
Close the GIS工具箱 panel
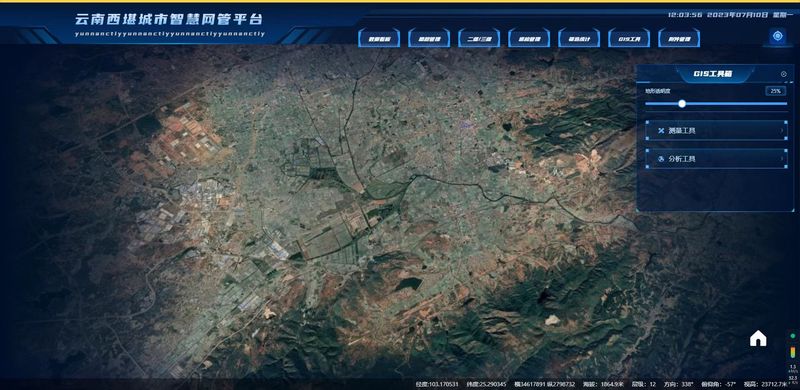pos(784,74)
